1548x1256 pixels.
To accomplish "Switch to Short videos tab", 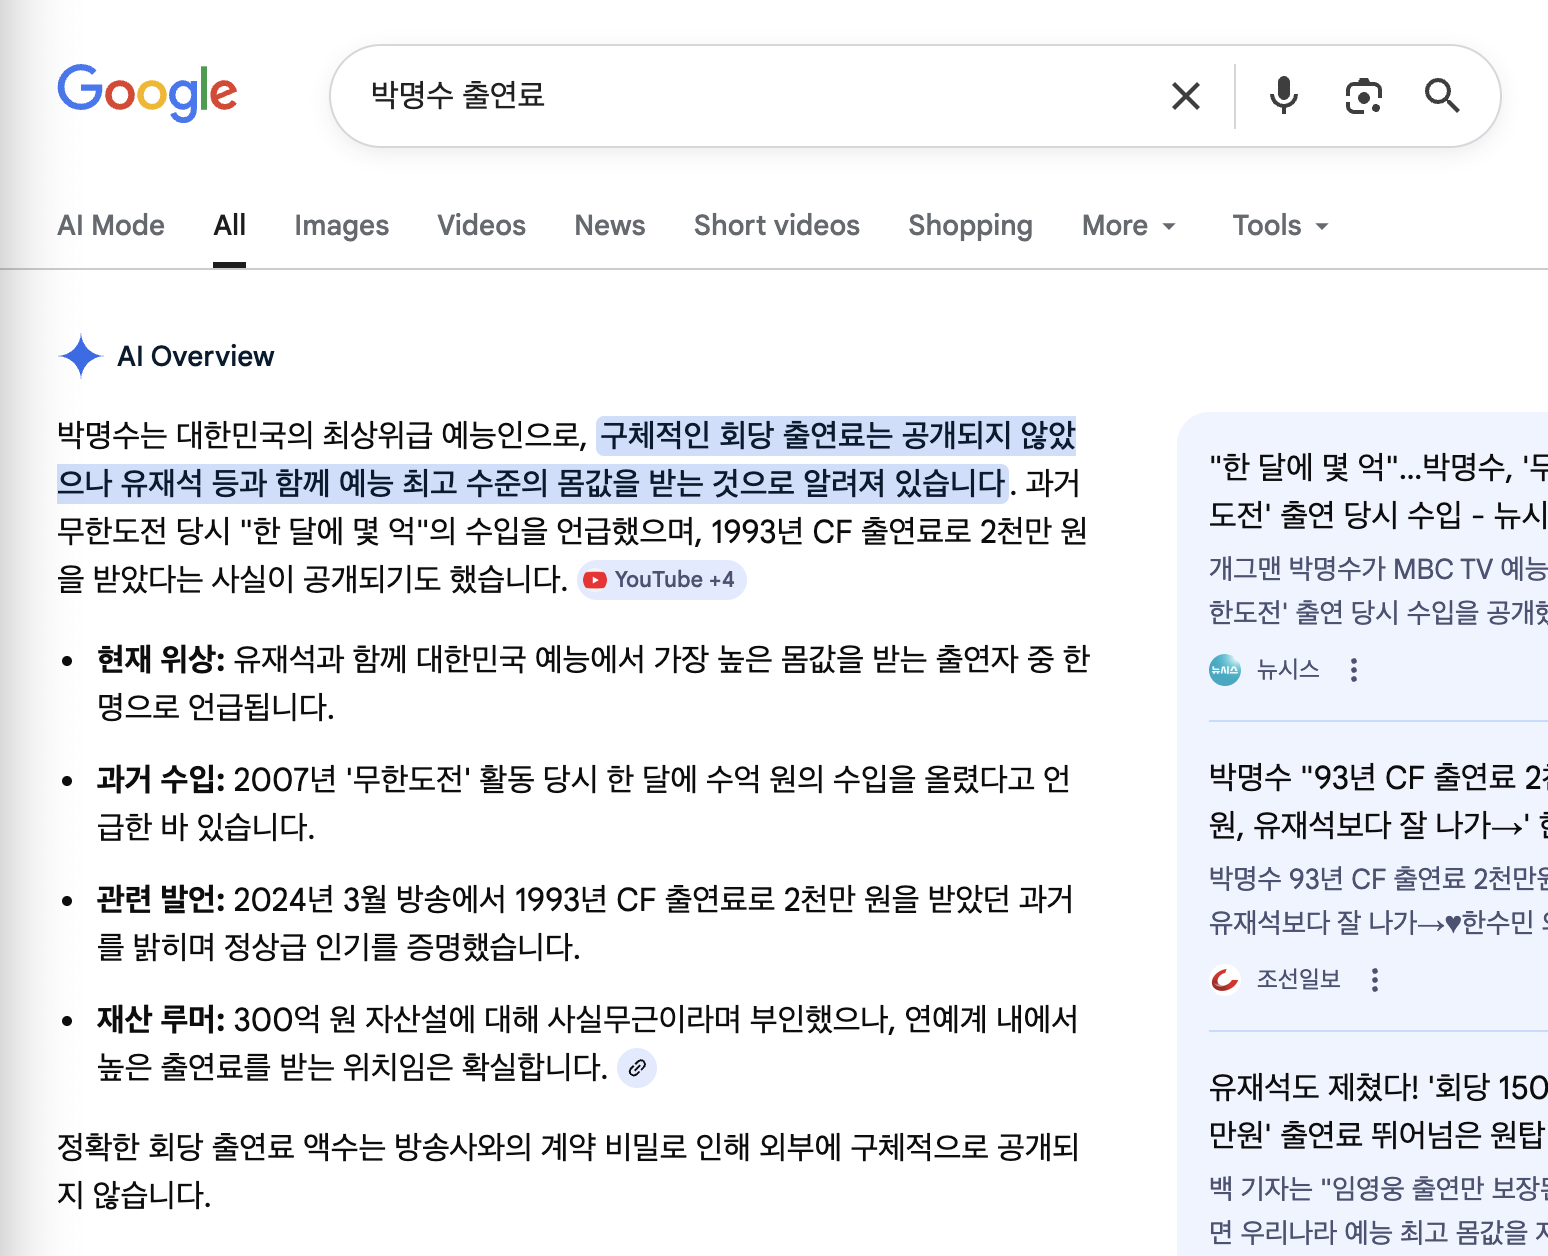I will [777, 226].
